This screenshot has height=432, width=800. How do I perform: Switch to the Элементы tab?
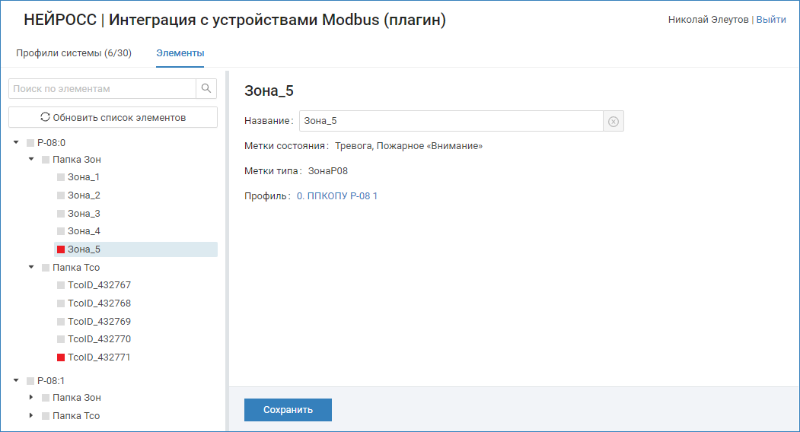coord(180,53)
